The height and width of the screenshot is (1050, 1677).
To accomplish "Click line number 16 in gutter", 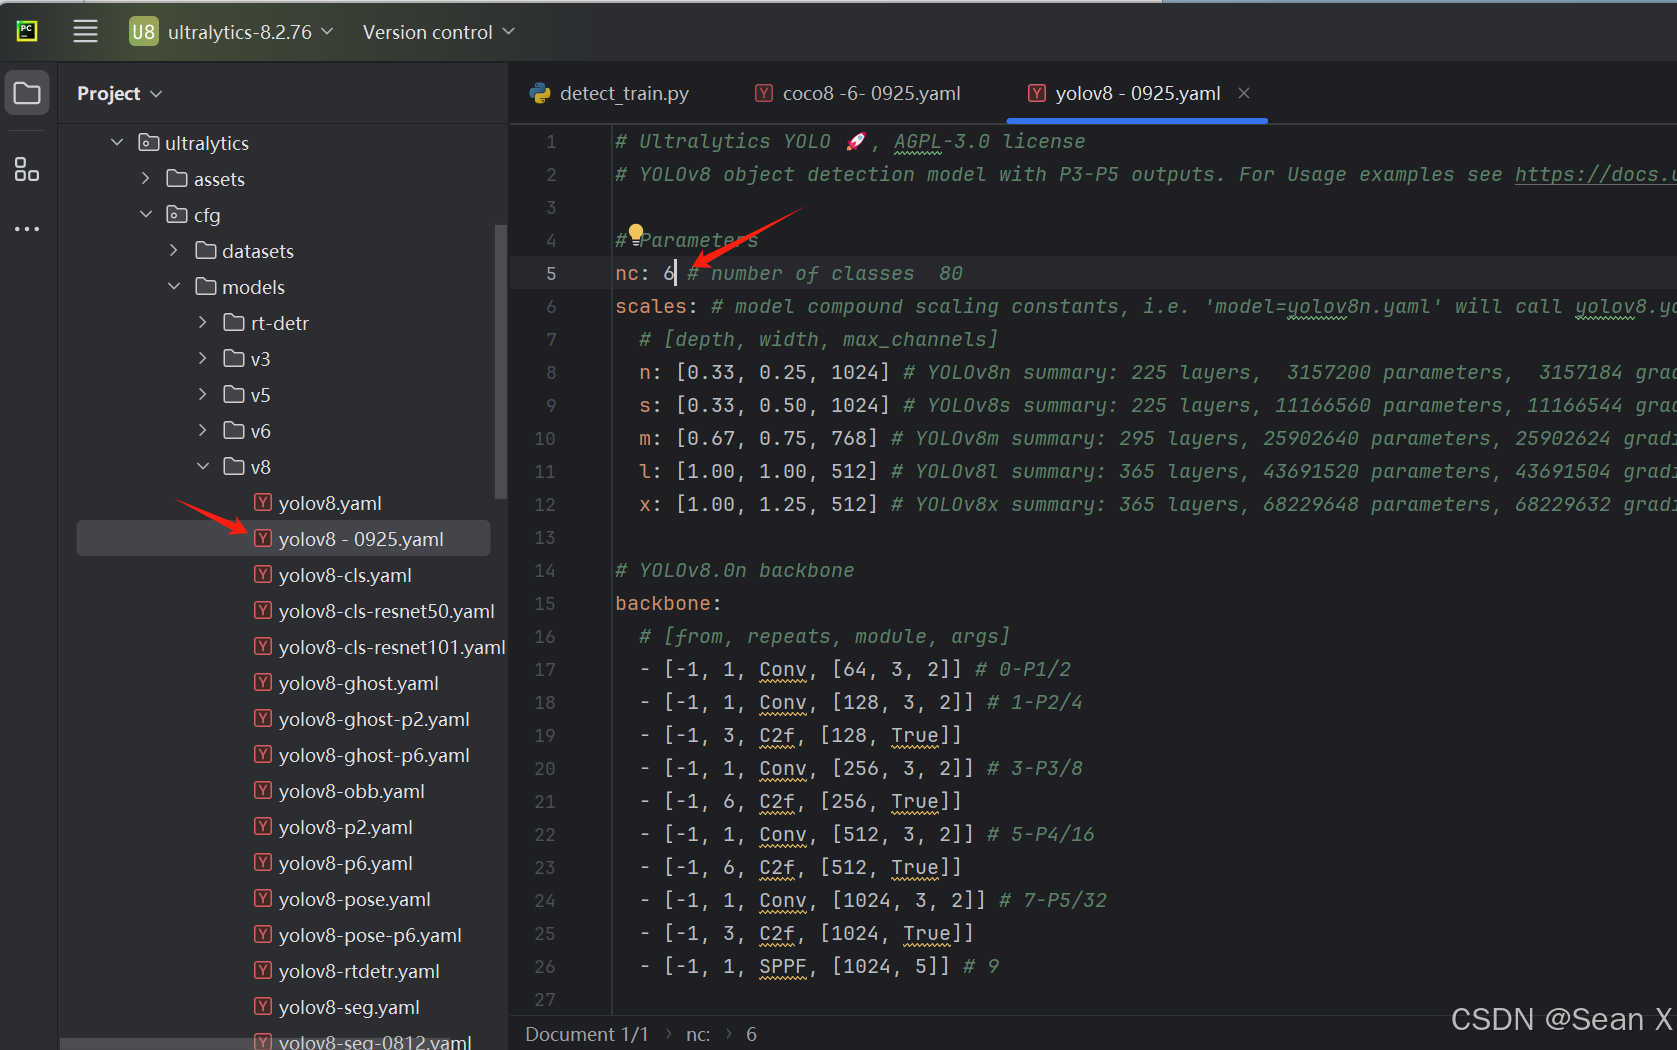I will tap(545, 636).
